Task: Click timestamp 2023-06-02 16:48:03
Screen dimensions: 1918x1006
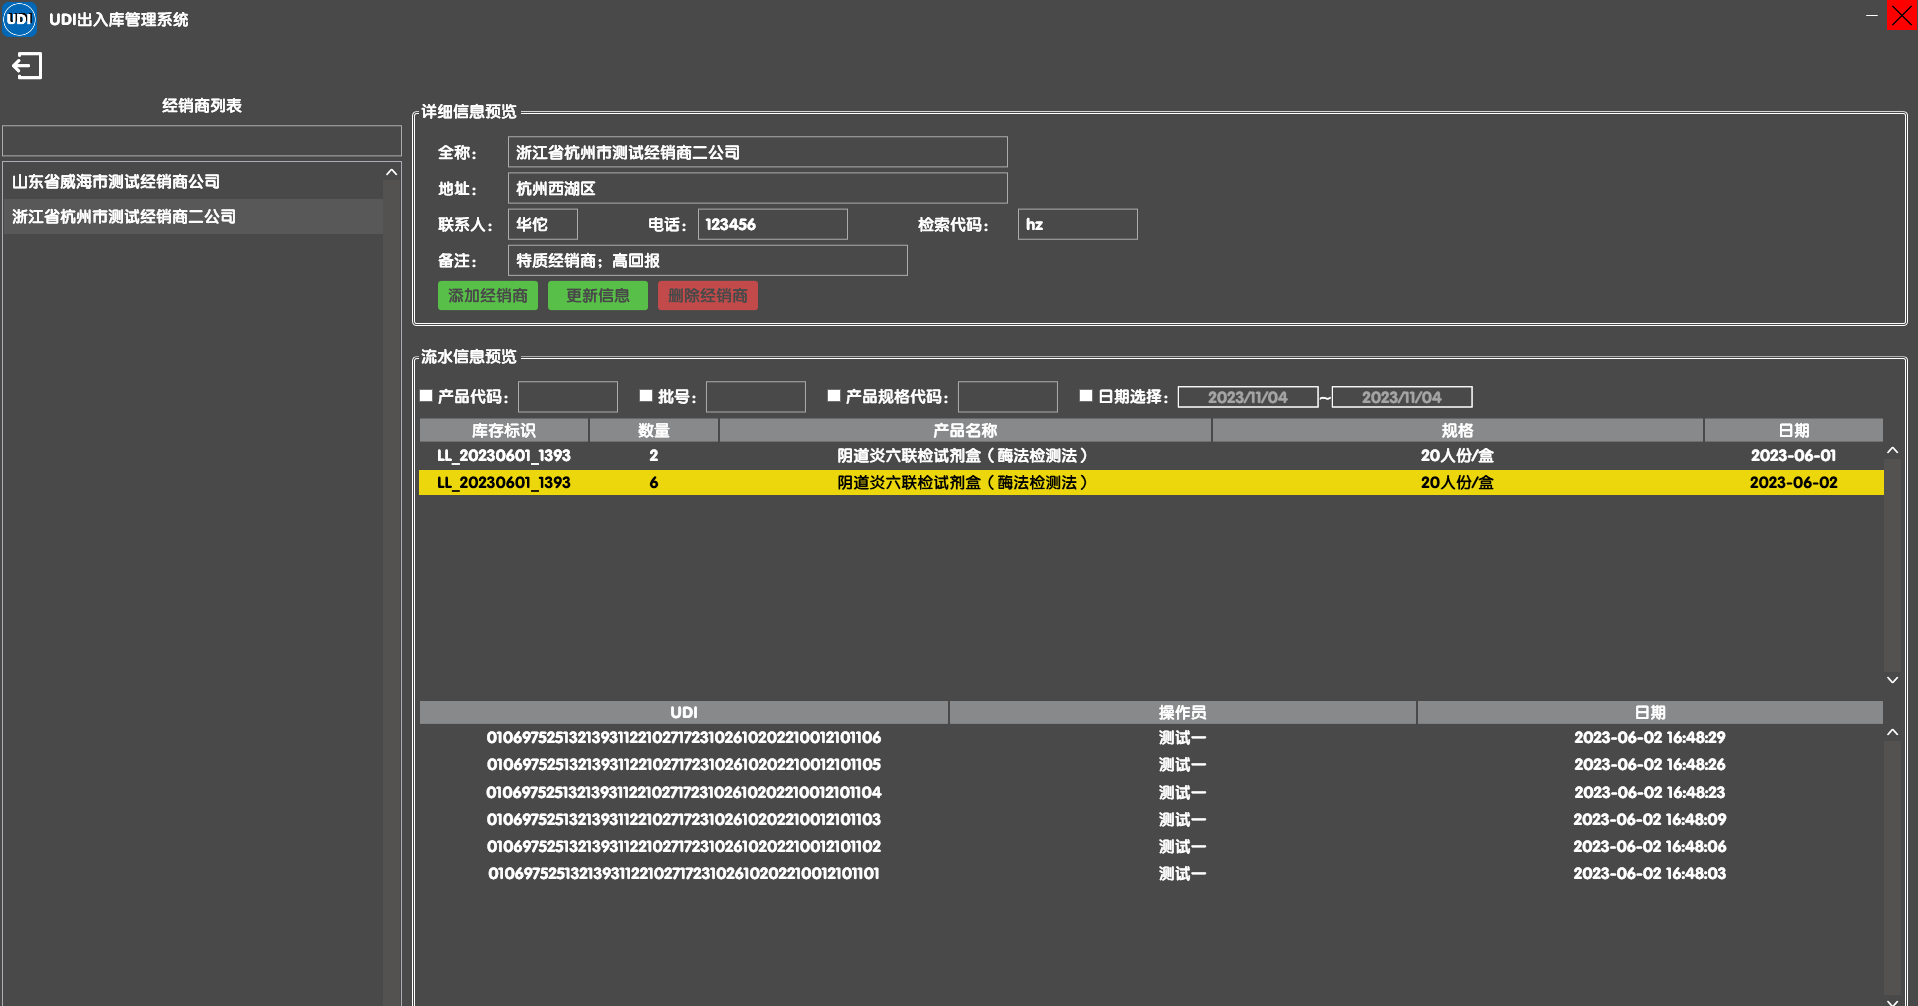Action: [1650, 873]
